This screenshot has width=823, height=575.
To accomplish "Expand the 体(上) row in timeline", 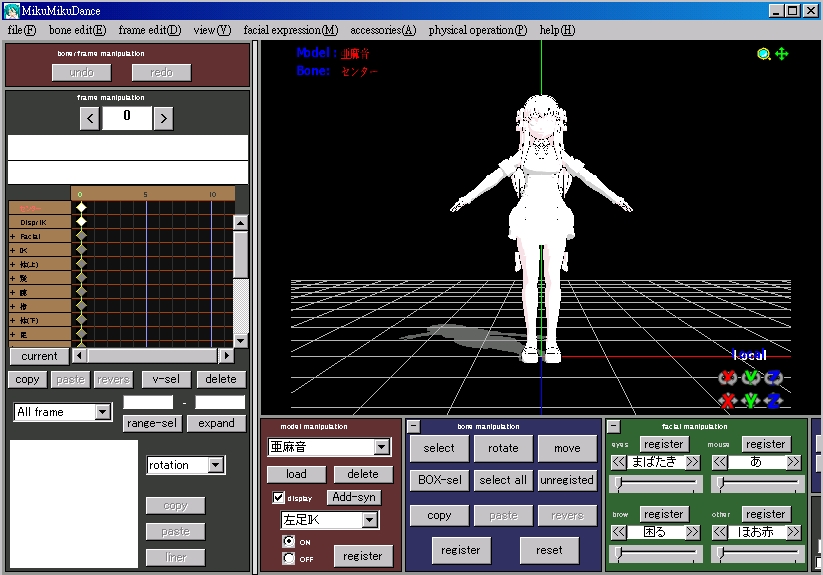I will 13,264.
